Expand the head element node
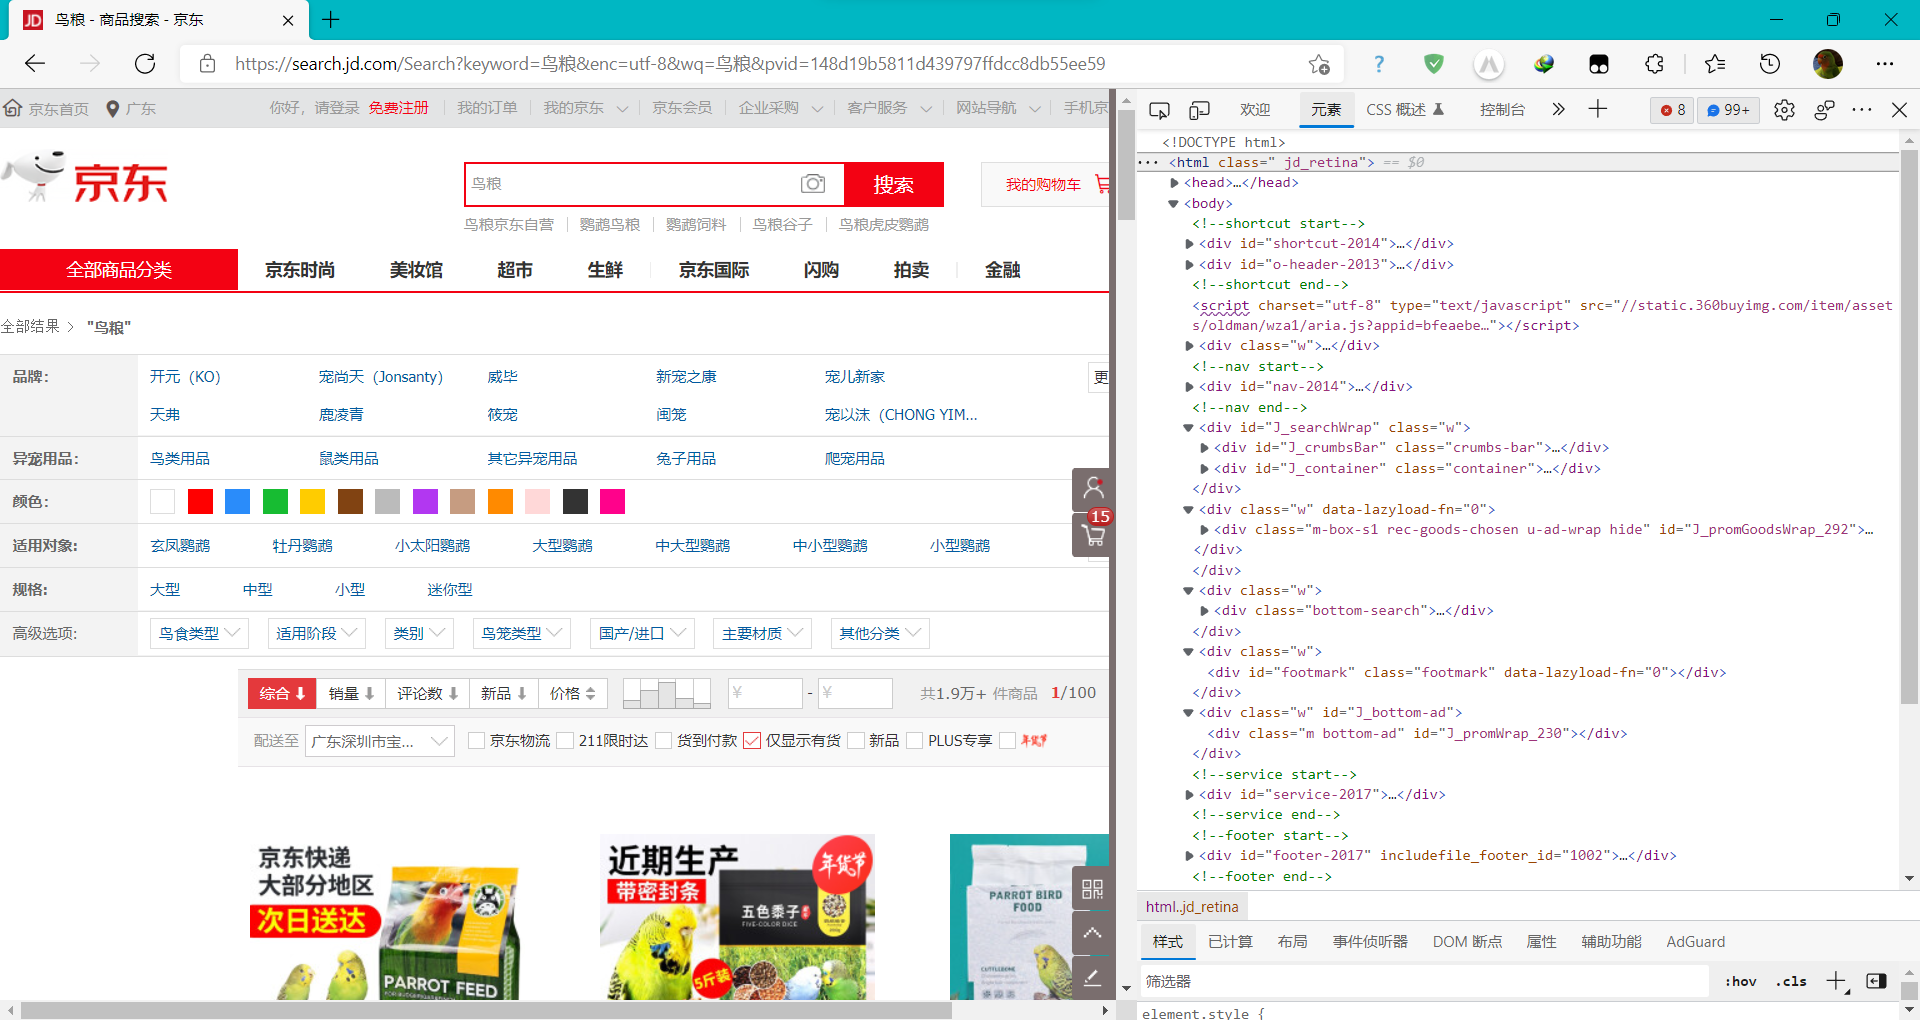The width and height of the screenshot is (1920, 1020). 1174,183
